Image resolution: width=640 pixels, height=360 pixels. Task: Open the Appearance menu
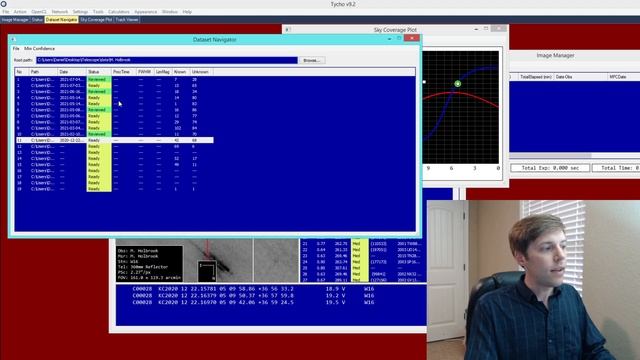tap(145, 12)
